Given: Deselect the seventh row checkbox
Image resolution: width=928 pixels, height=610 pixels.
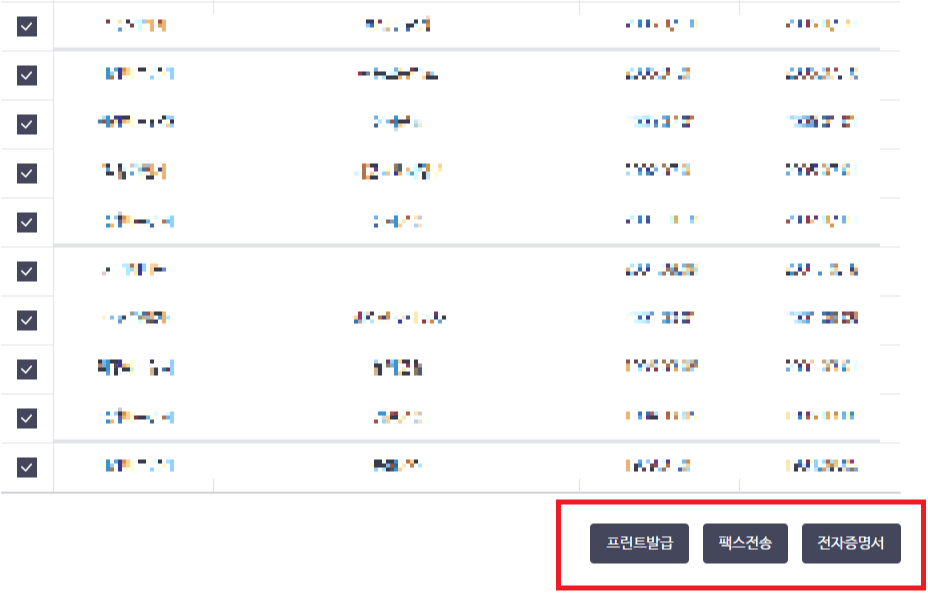Looking at the screenshot, I should point(27,316).
